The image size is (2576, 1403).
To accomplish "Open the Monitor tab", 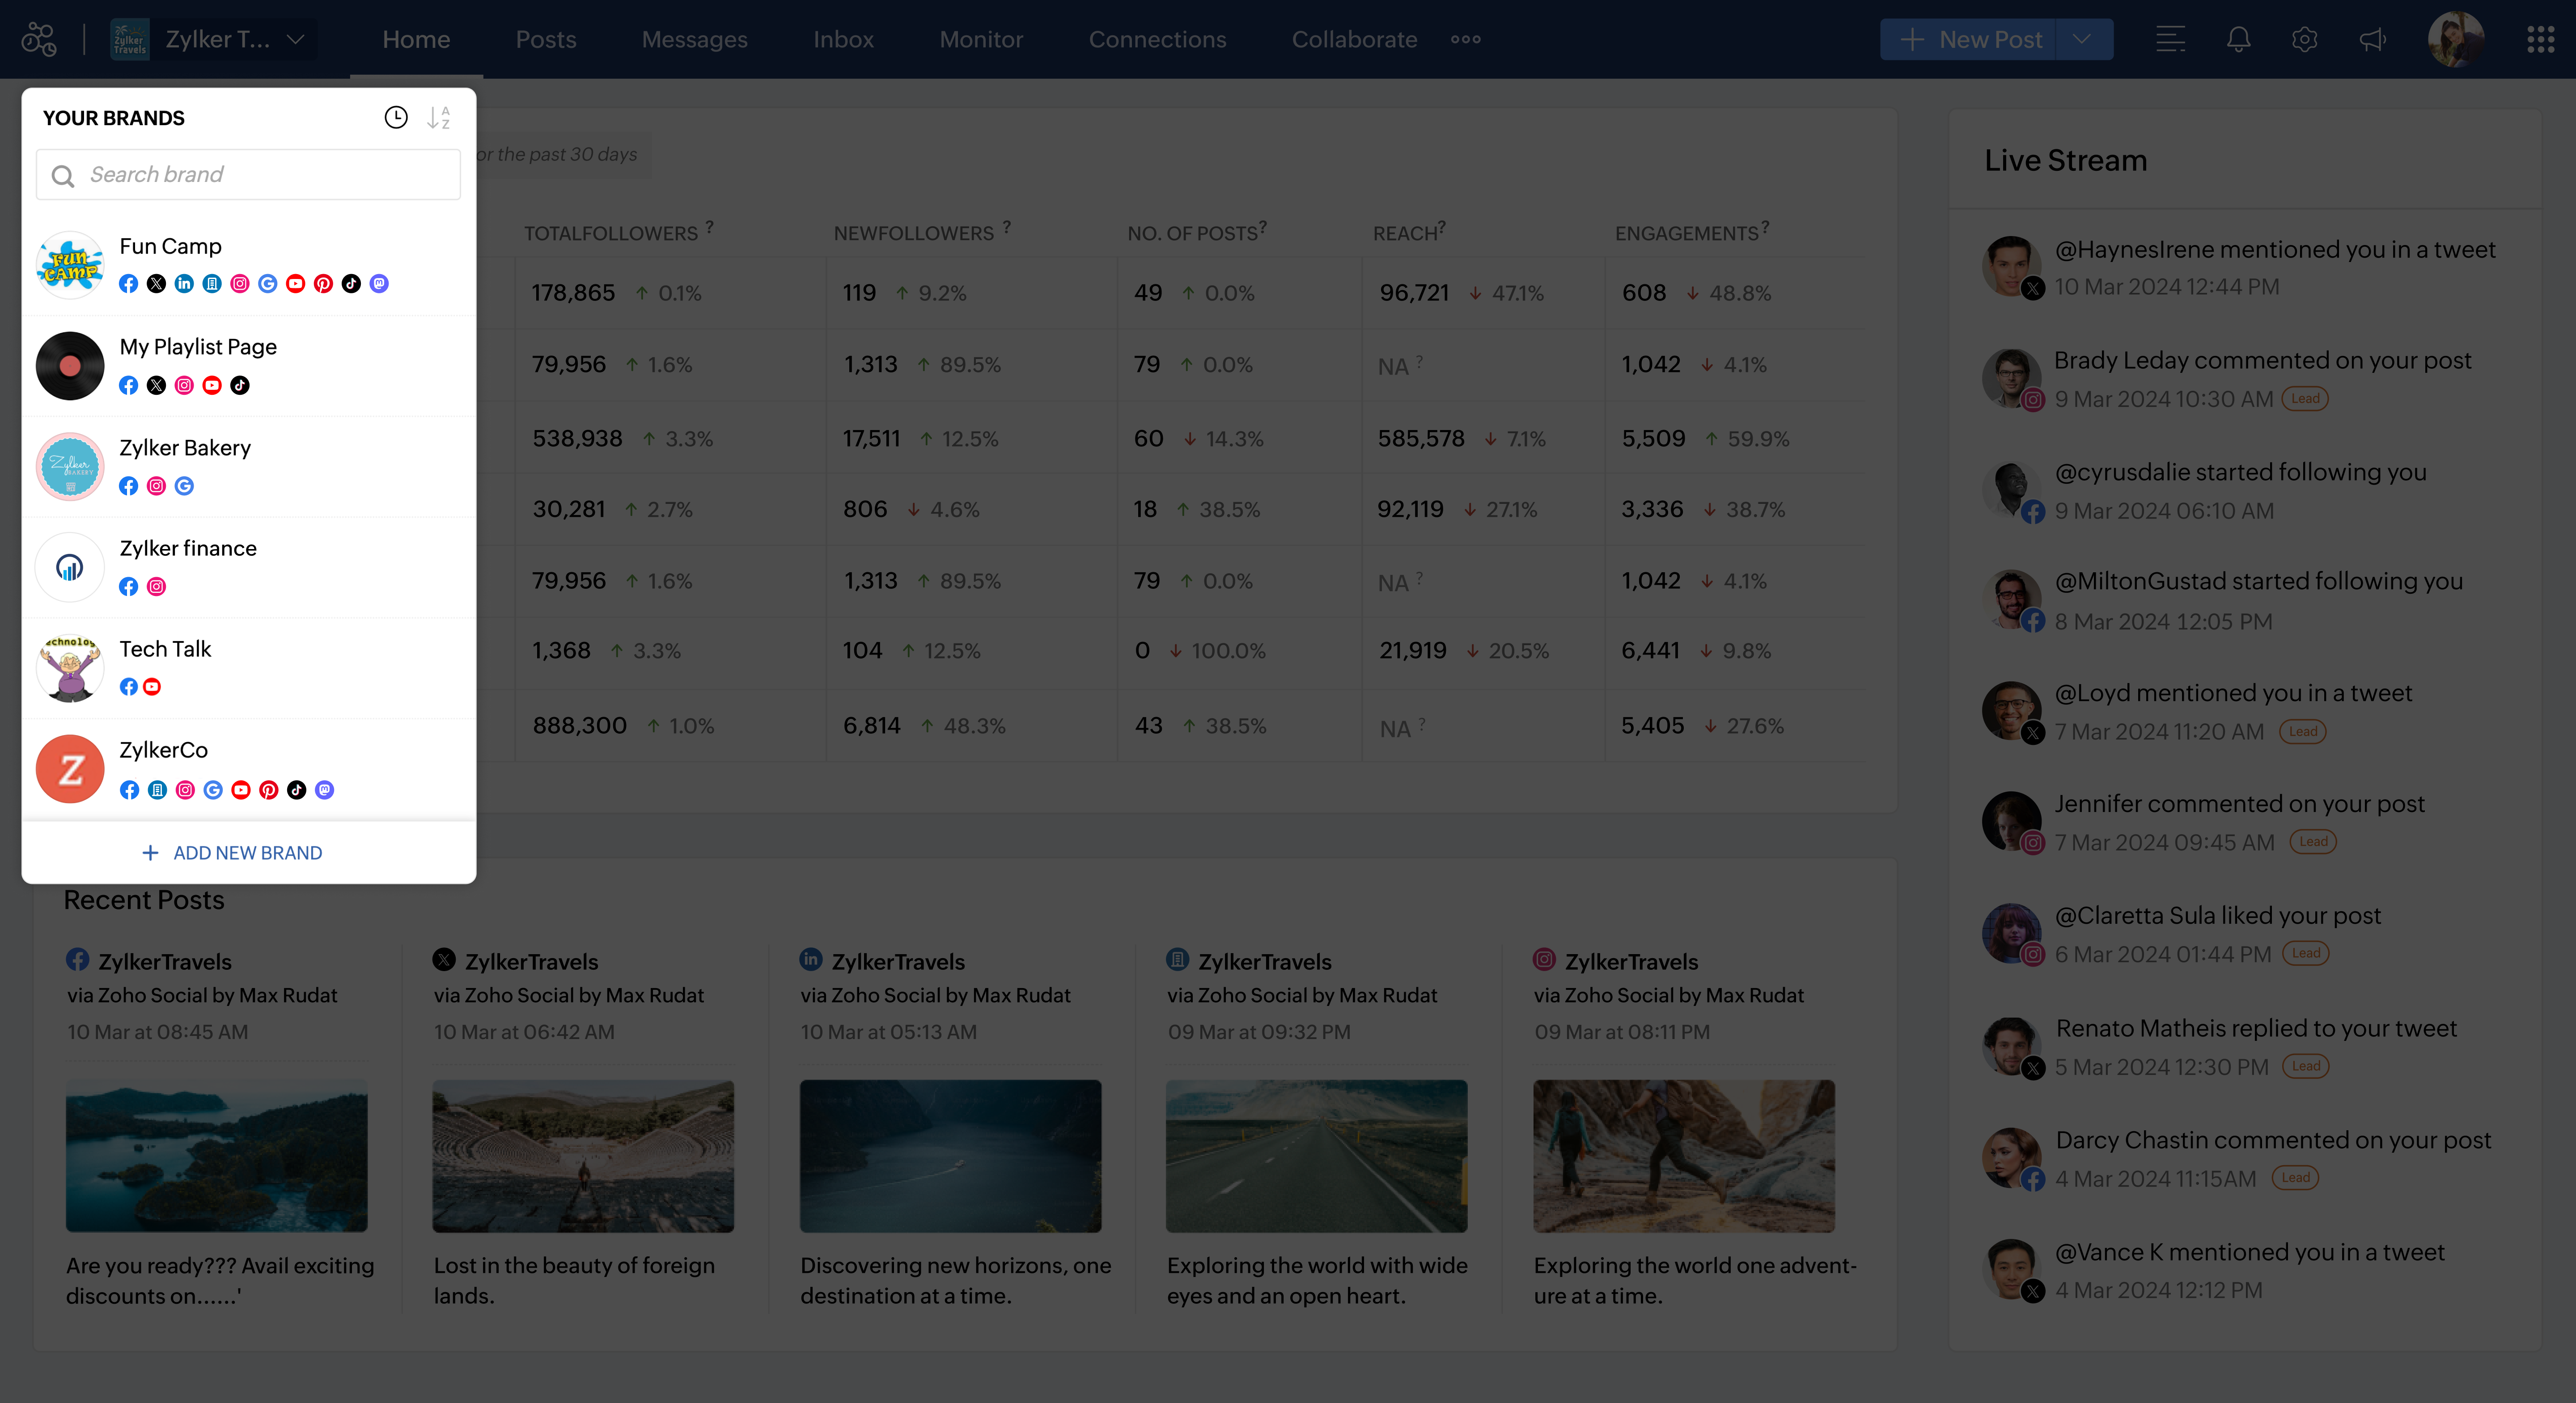I will click(x=981, y=40).
